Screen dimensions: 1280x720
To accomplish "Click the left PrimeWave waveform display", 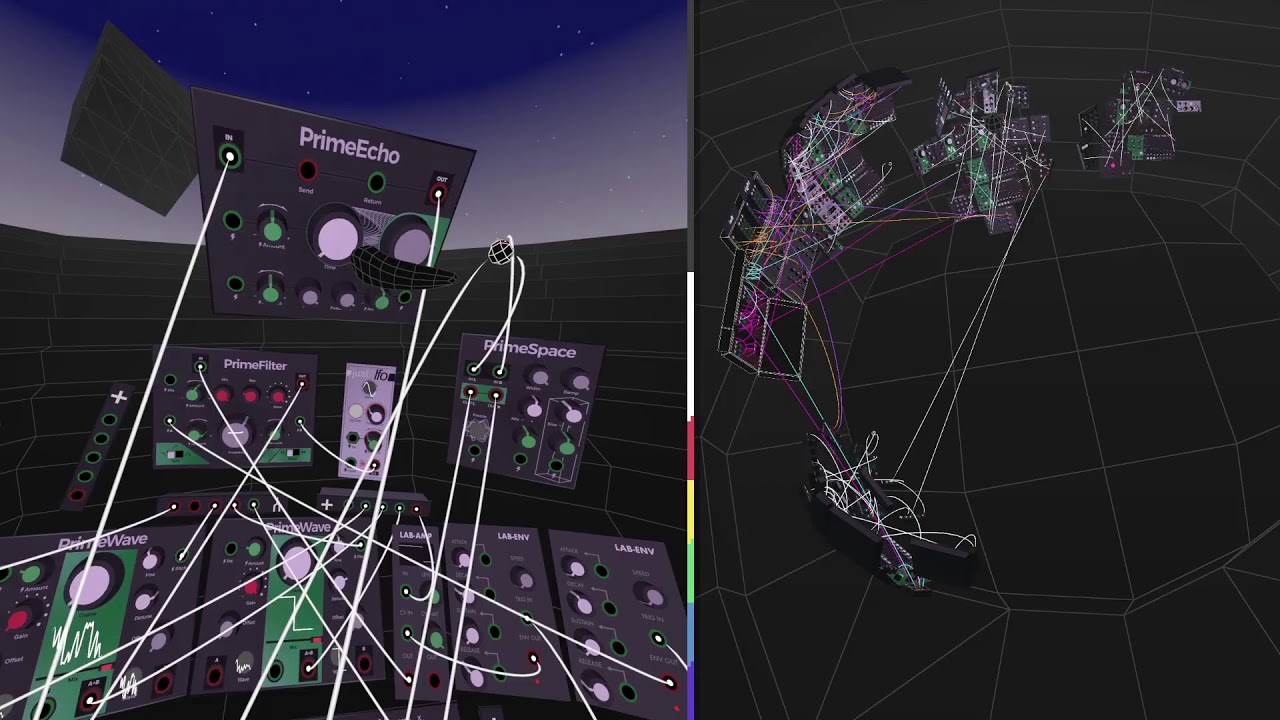I will pyautogui.click(x=78, y=642).
